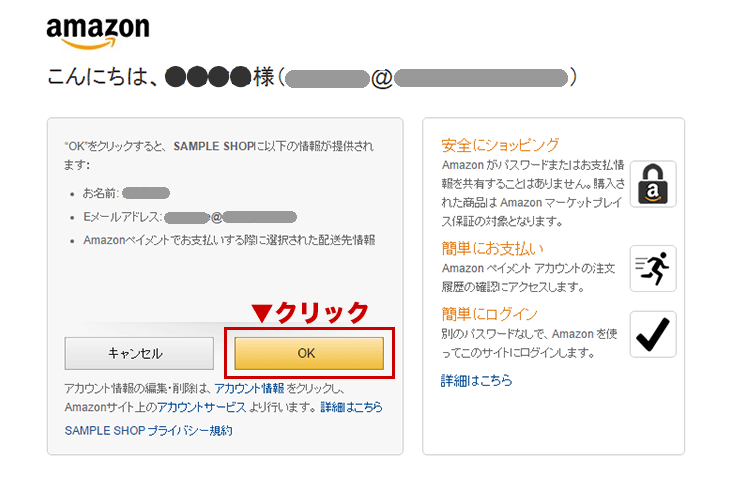730x500 pixels.
Task: Click the red クリック annotation label
Action: (x=310, y=312)
